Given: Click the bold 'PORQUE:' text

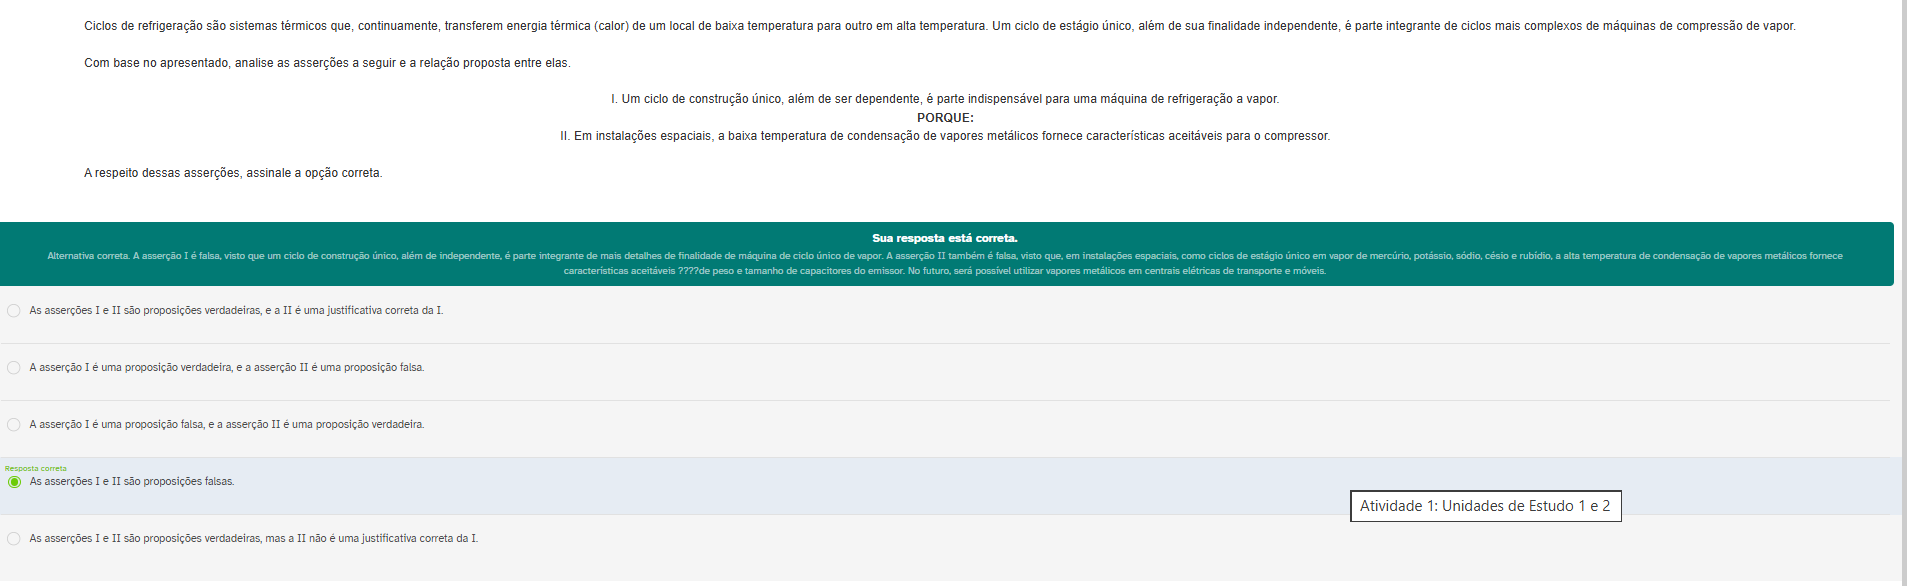Looking at the screenshot, I should [x=944, y=118].
